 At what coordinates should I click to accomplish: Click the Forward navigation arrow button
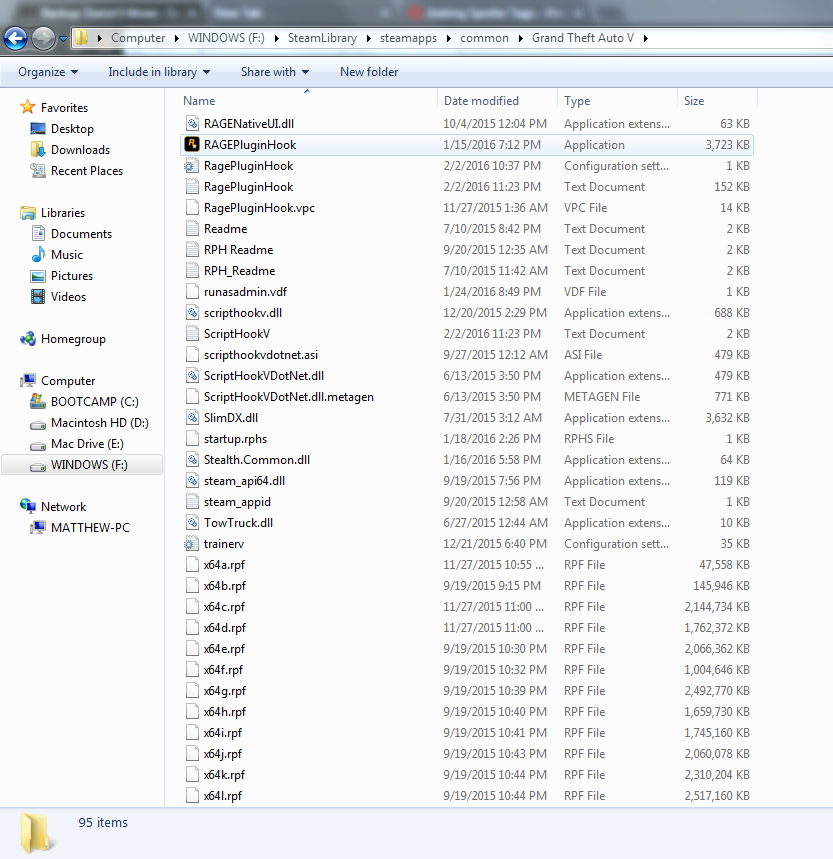(x=43, y=38)
